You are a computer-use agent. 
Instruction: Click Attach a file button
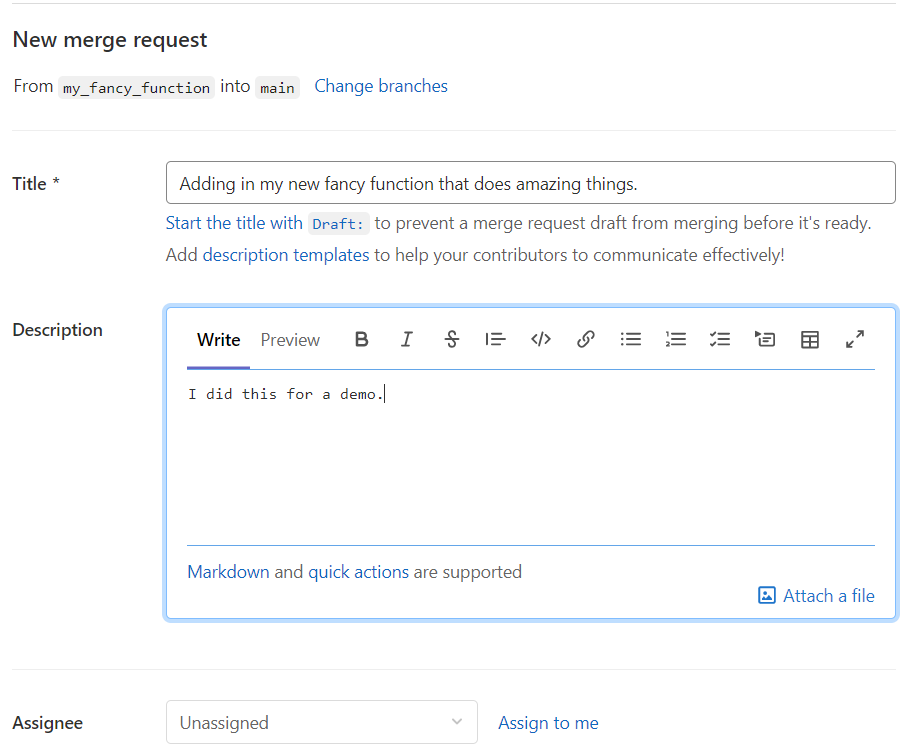(x=816, y=596)
